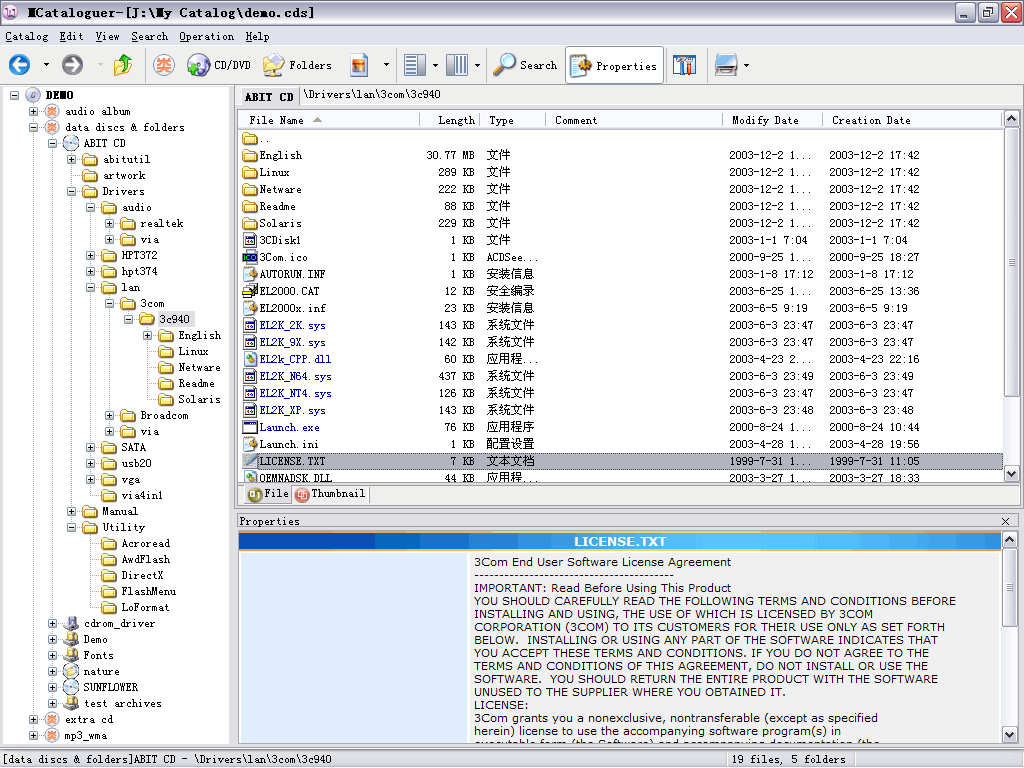Toggle the Properties panel button

[x=614, y=66]
